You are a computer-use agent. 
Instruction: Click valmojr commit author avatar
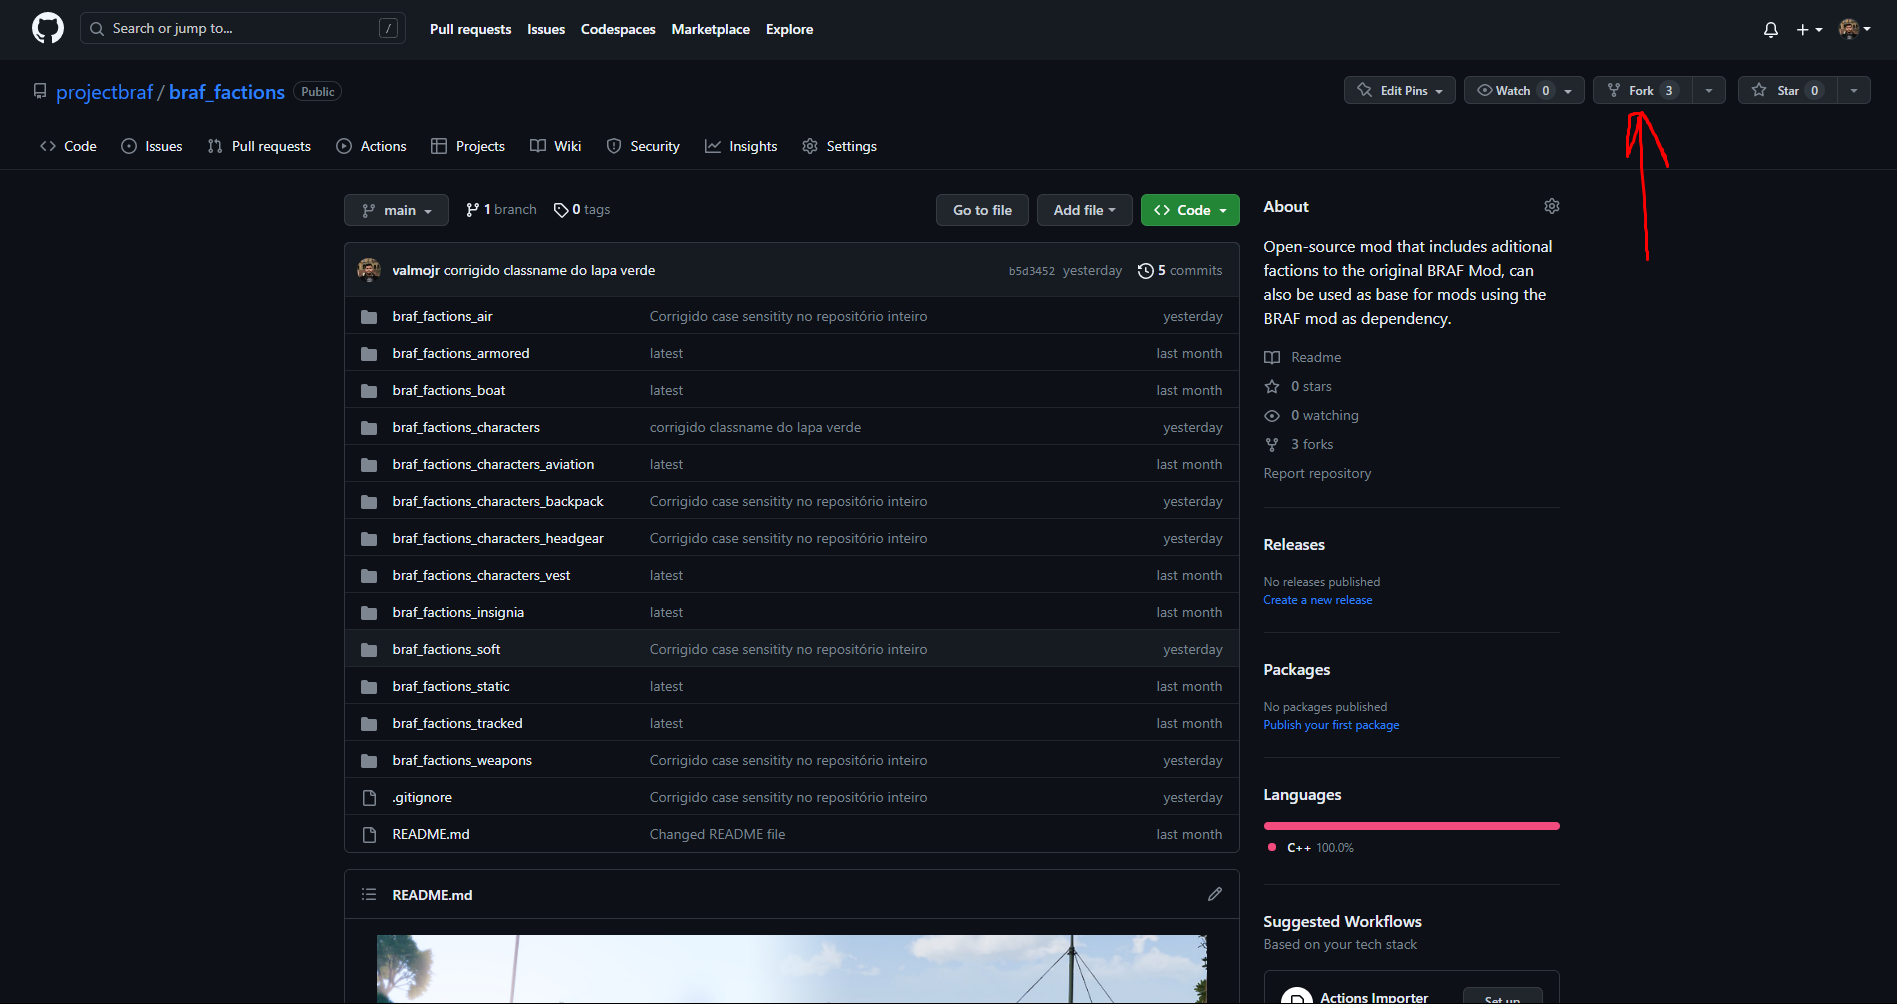[369, 270]
